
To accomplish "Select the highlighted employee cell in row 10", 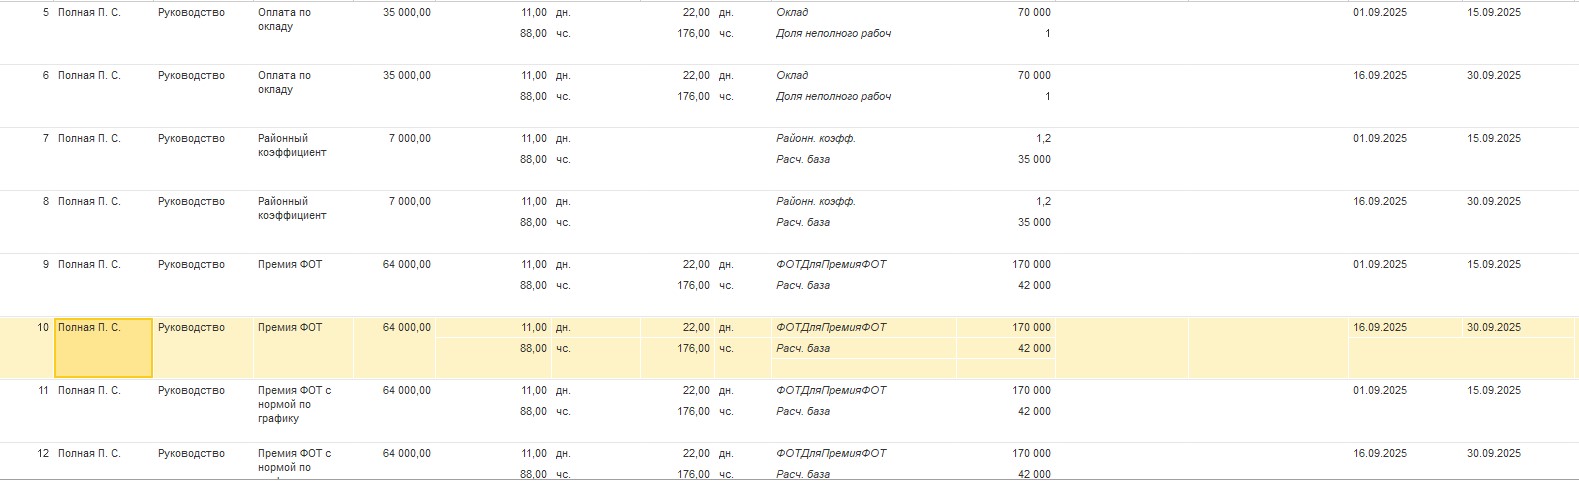I will point(103,347).
